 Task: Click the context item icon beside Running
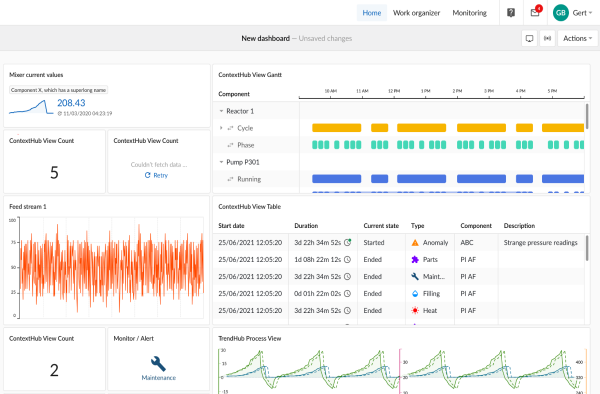tap(230, 179)
